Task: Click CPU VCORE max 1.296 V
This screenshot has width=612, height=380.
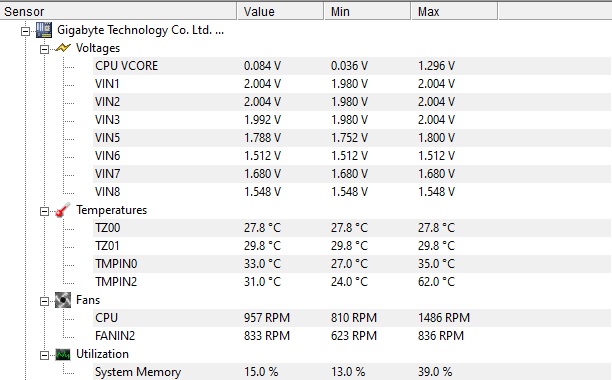Action: point(436,66)
